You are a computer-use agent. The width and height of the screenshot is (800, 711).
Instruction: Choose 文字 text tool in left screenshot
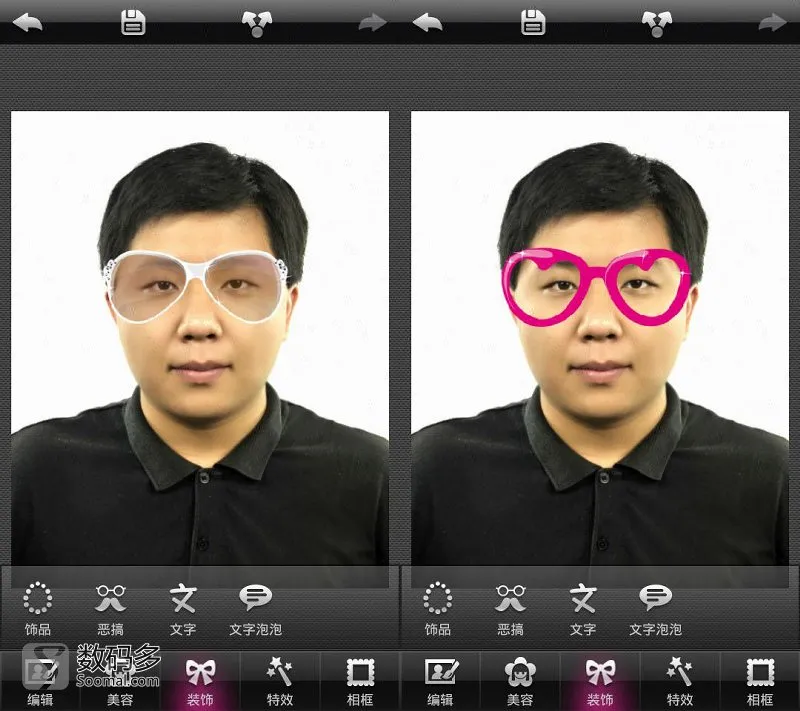(183, 609)
